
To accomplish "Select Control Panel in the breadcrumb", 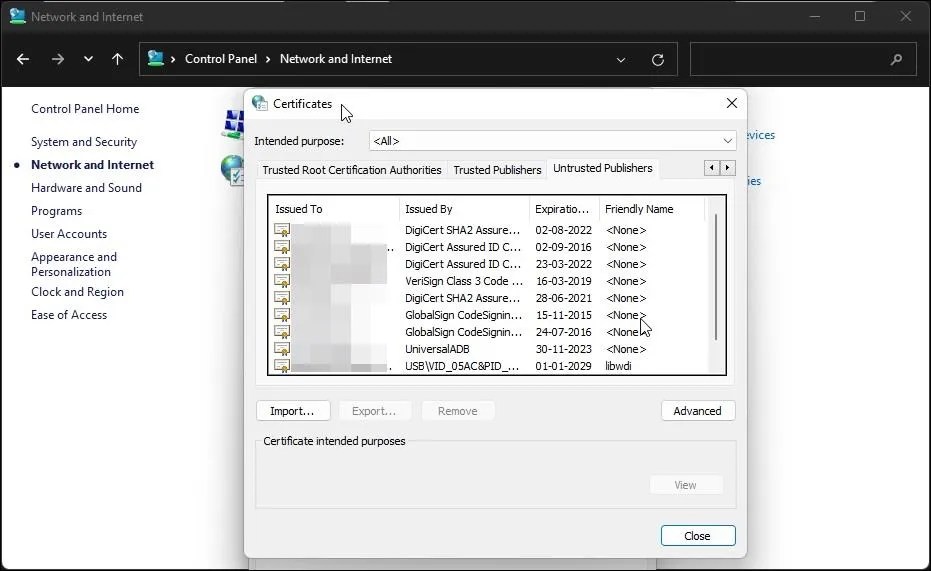I will tap(221, 59).
